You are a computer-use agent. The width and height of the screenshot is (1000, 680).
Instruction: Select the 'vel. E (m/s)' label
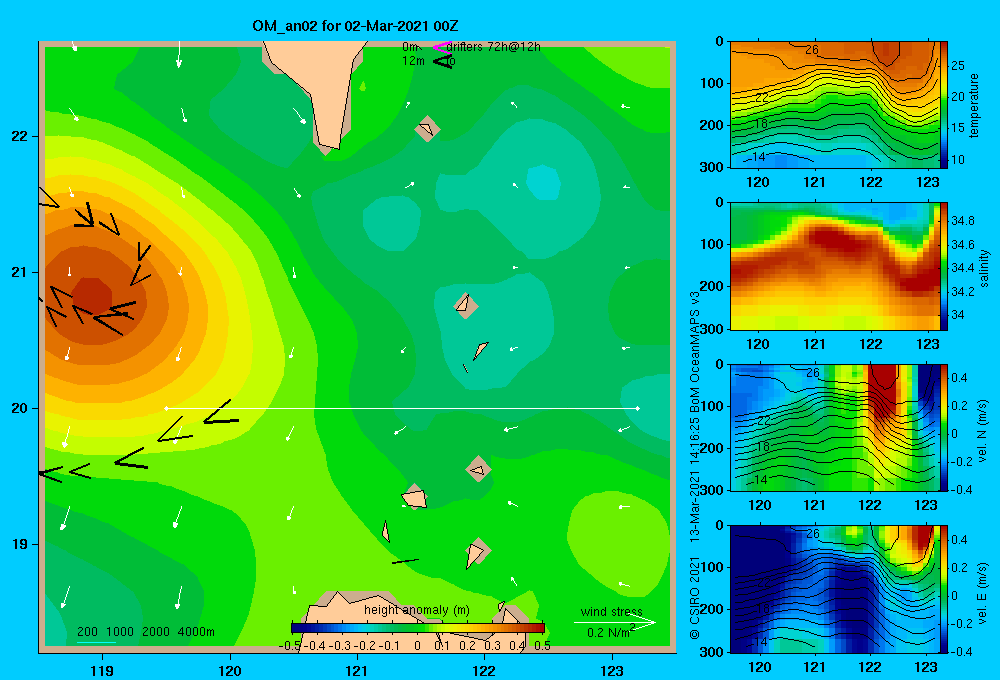click(x=982, y=593)
